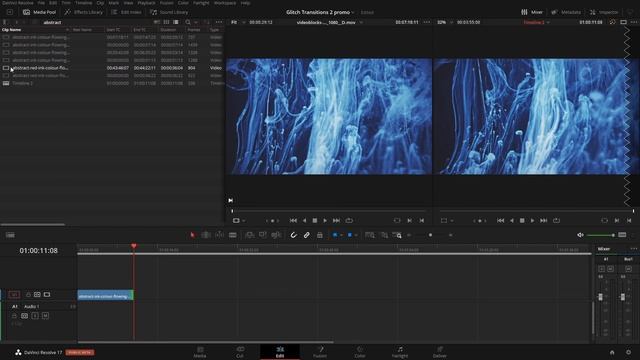Switch to the Fairlight page tab
The image size is (640, 360).
click(x=400, y=352)
